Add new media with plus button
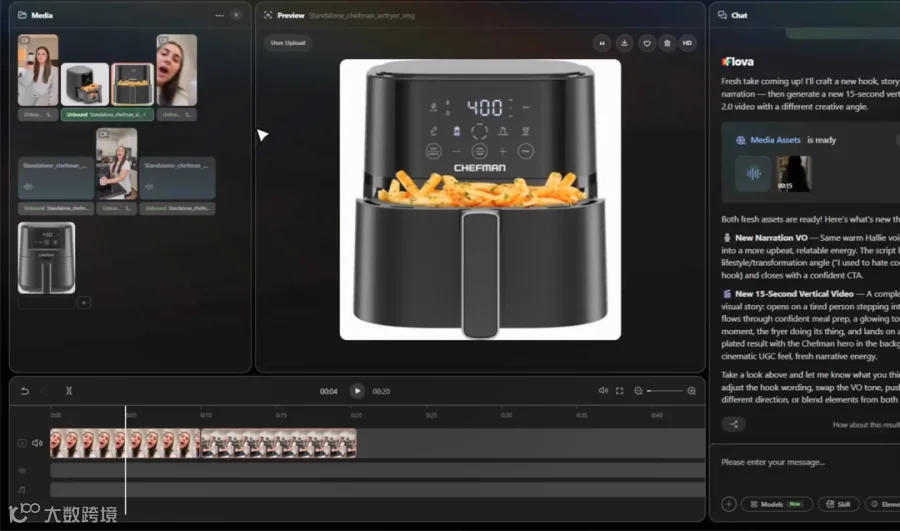 tap(84, 303)
